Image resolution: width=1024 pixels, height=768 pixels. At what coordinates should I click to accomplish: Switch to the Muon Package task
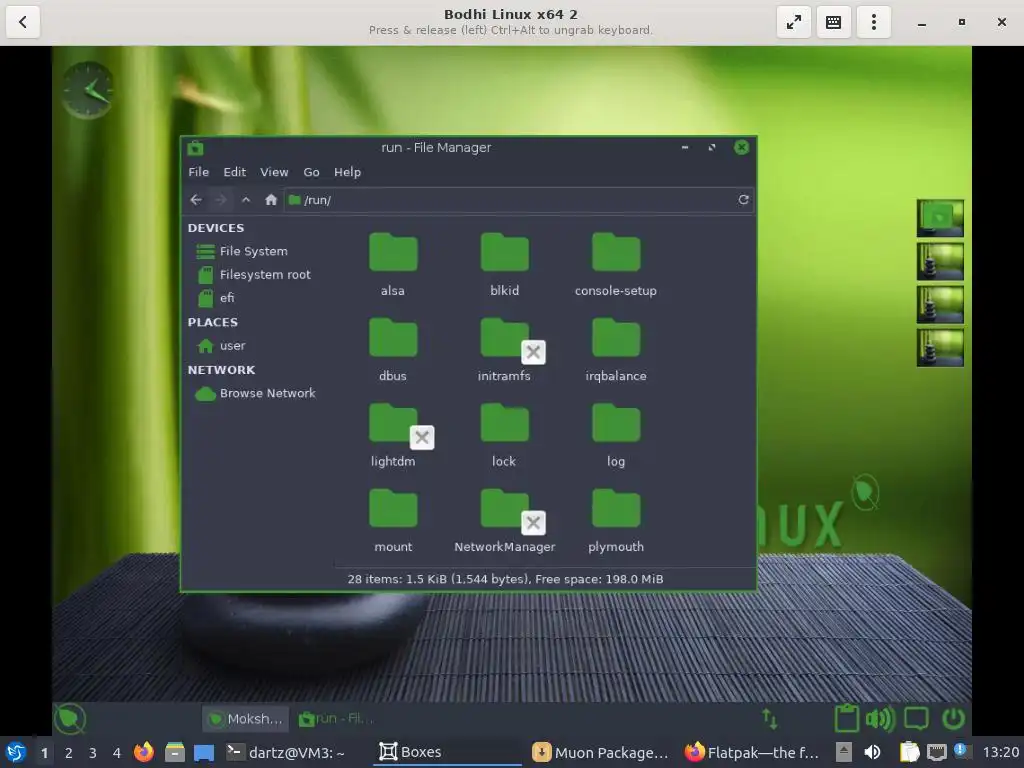[x=601, y=752]
